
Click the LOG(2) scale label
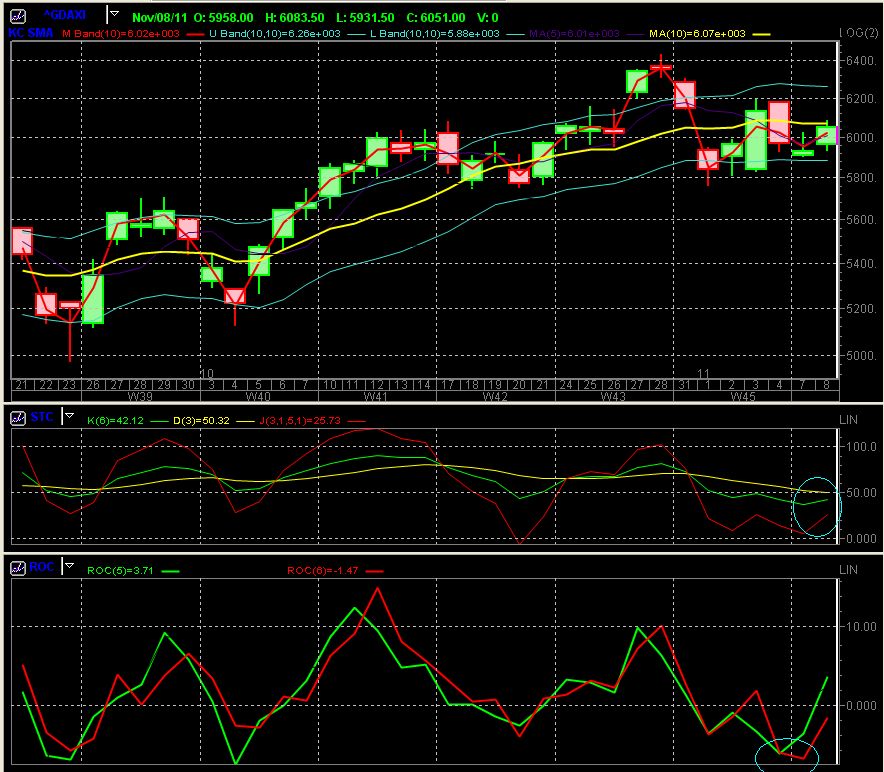point(859,33)
